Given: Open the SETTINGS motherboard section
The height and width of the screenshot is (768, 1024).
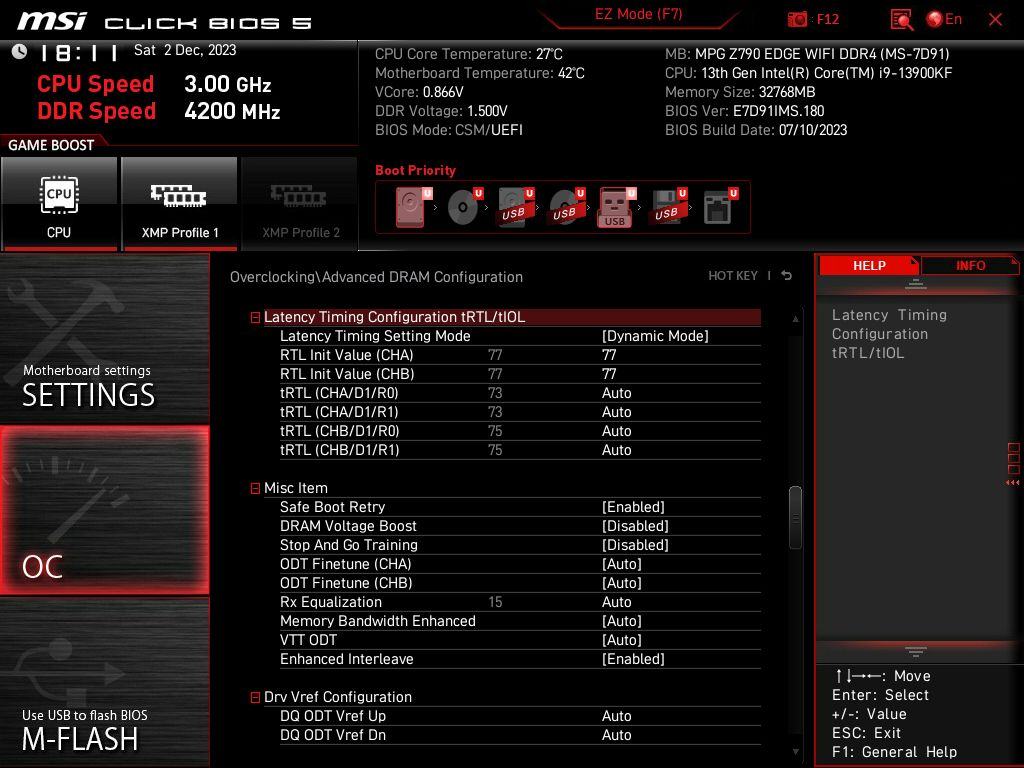Looking at the screenshot, I should pos(104,340).
